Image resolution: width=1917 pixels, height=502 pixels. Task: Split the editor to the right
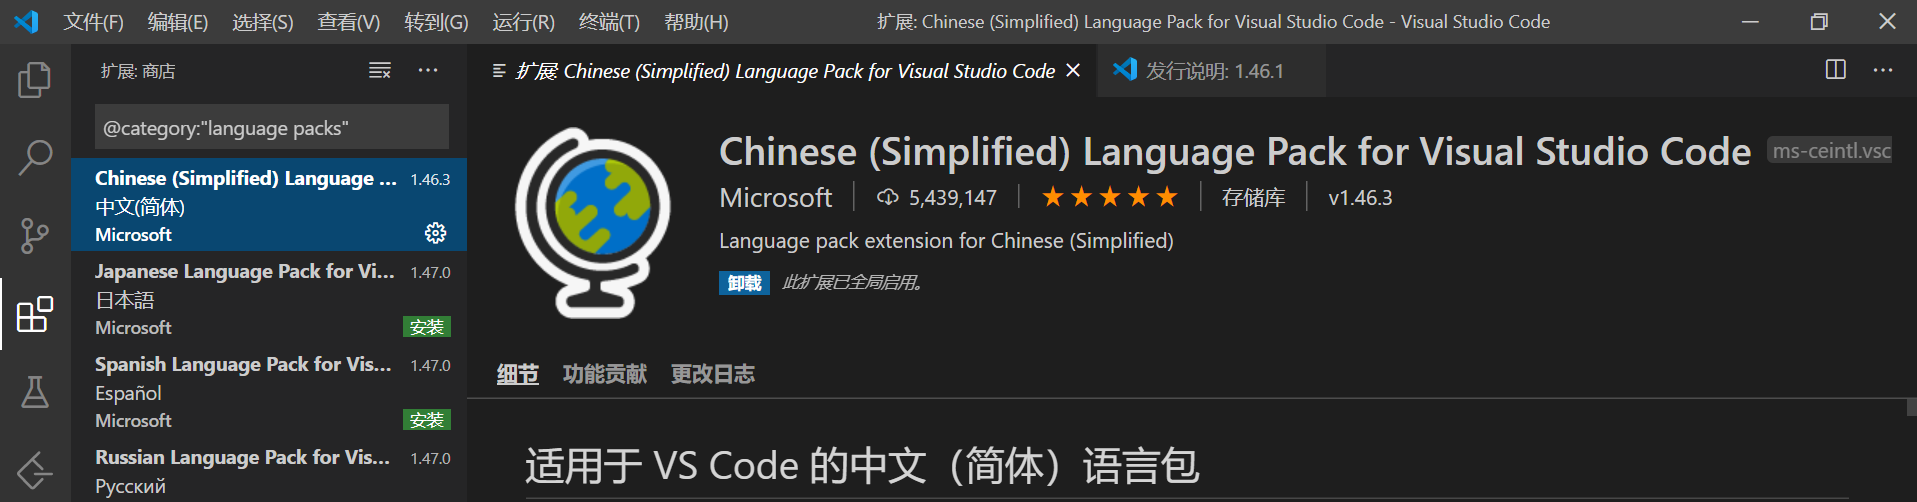point(1836,70)
